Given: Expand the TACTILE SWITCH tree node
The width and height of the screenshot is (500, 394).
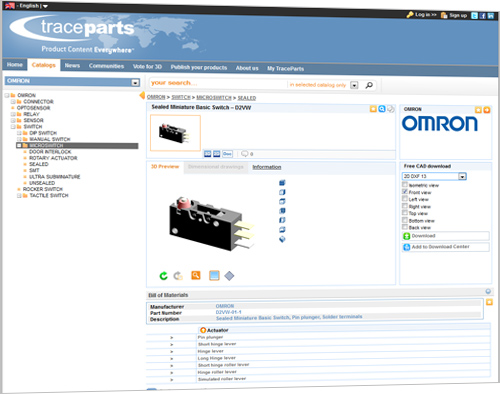Looking at the screenshot, I should click(x=19, y=196).
